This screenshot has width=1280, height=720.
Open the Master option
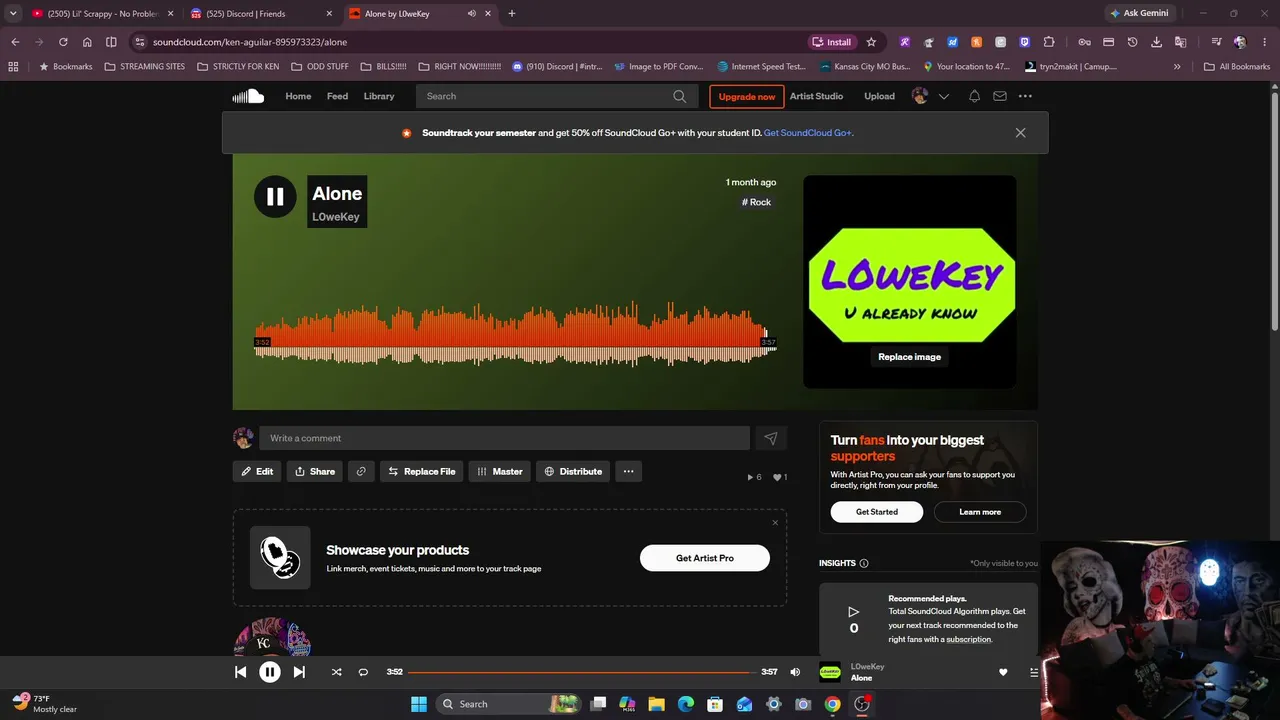500,471
